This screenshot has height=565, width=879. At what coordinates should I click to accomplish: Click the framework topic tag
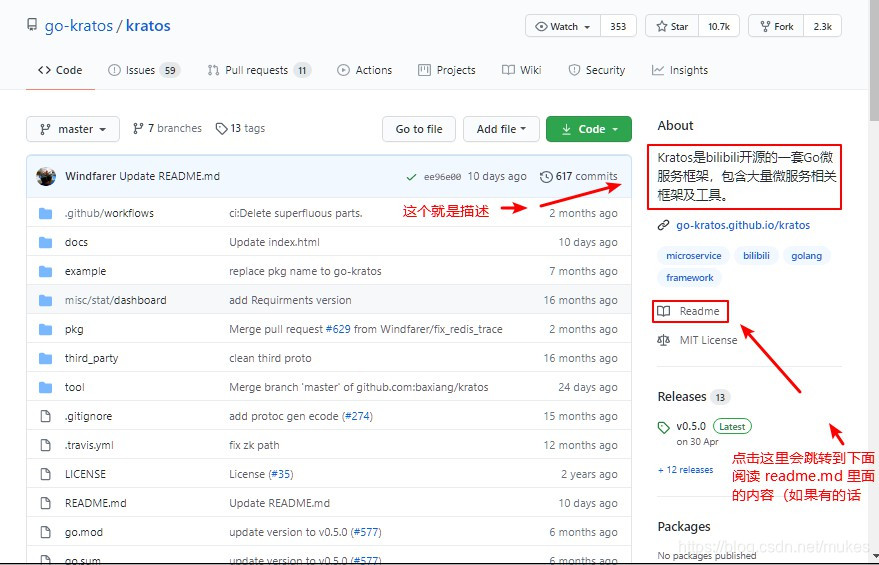click(x=690, y=277)
